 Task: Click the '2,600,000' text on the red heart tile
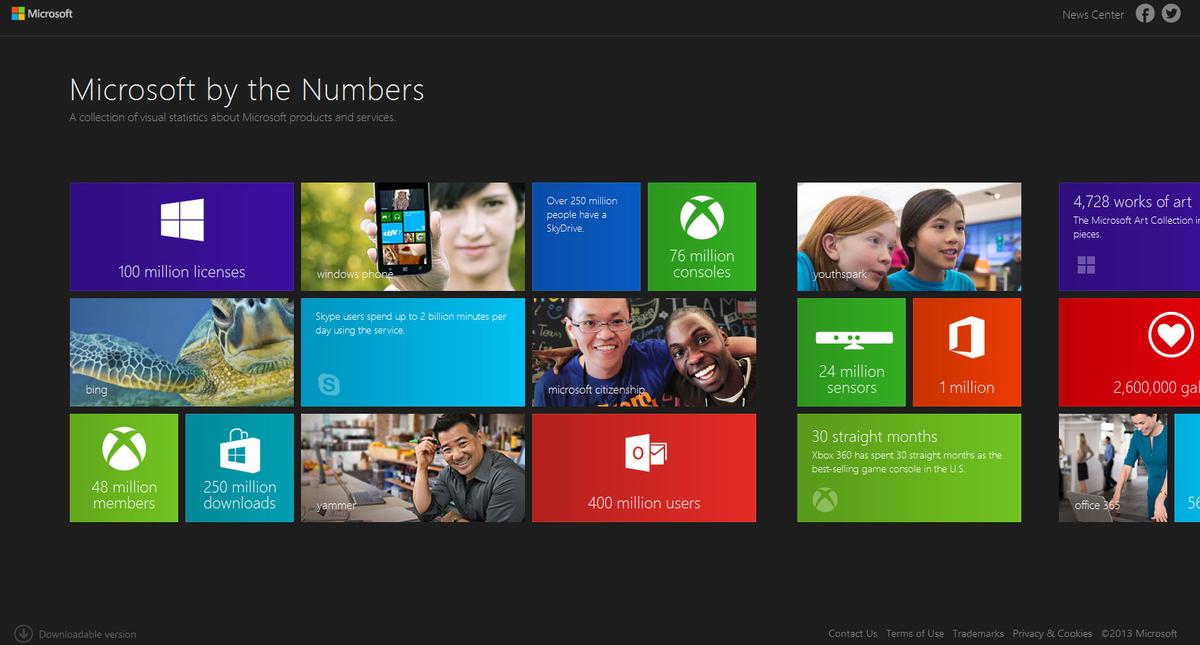(1156, 387)
